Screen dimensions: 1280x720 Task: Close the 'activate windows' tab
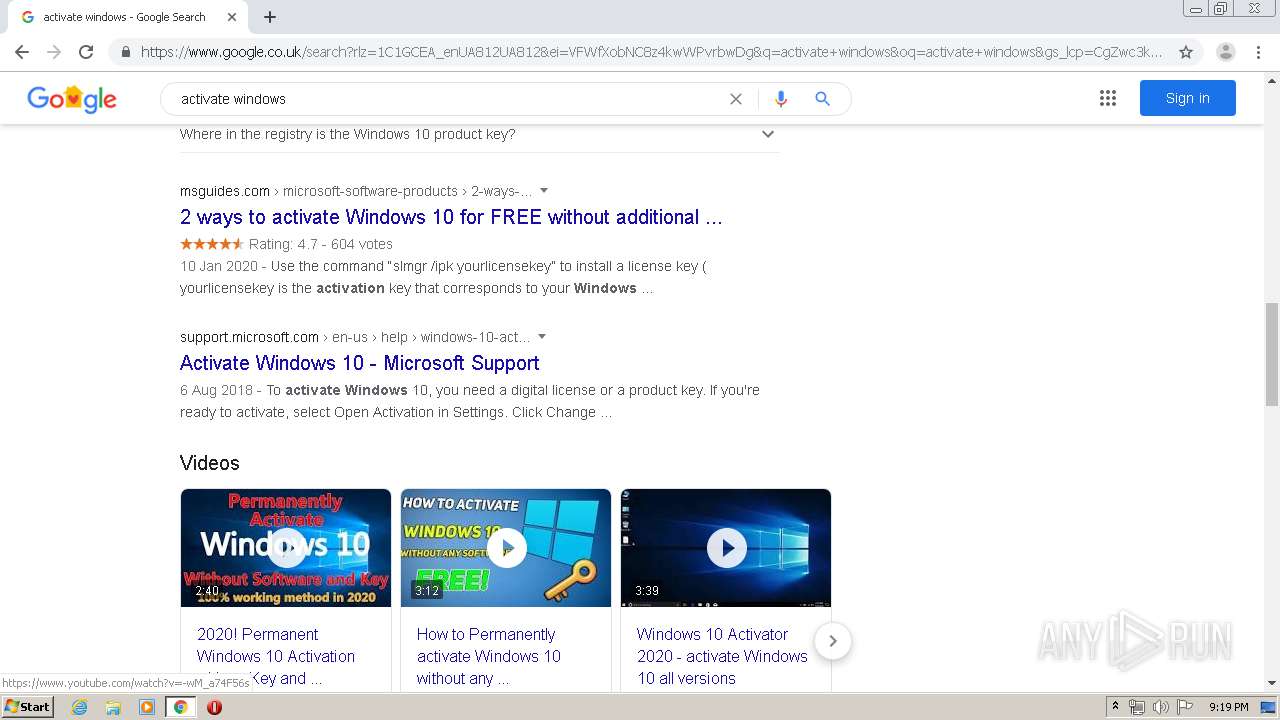[232, 17]
